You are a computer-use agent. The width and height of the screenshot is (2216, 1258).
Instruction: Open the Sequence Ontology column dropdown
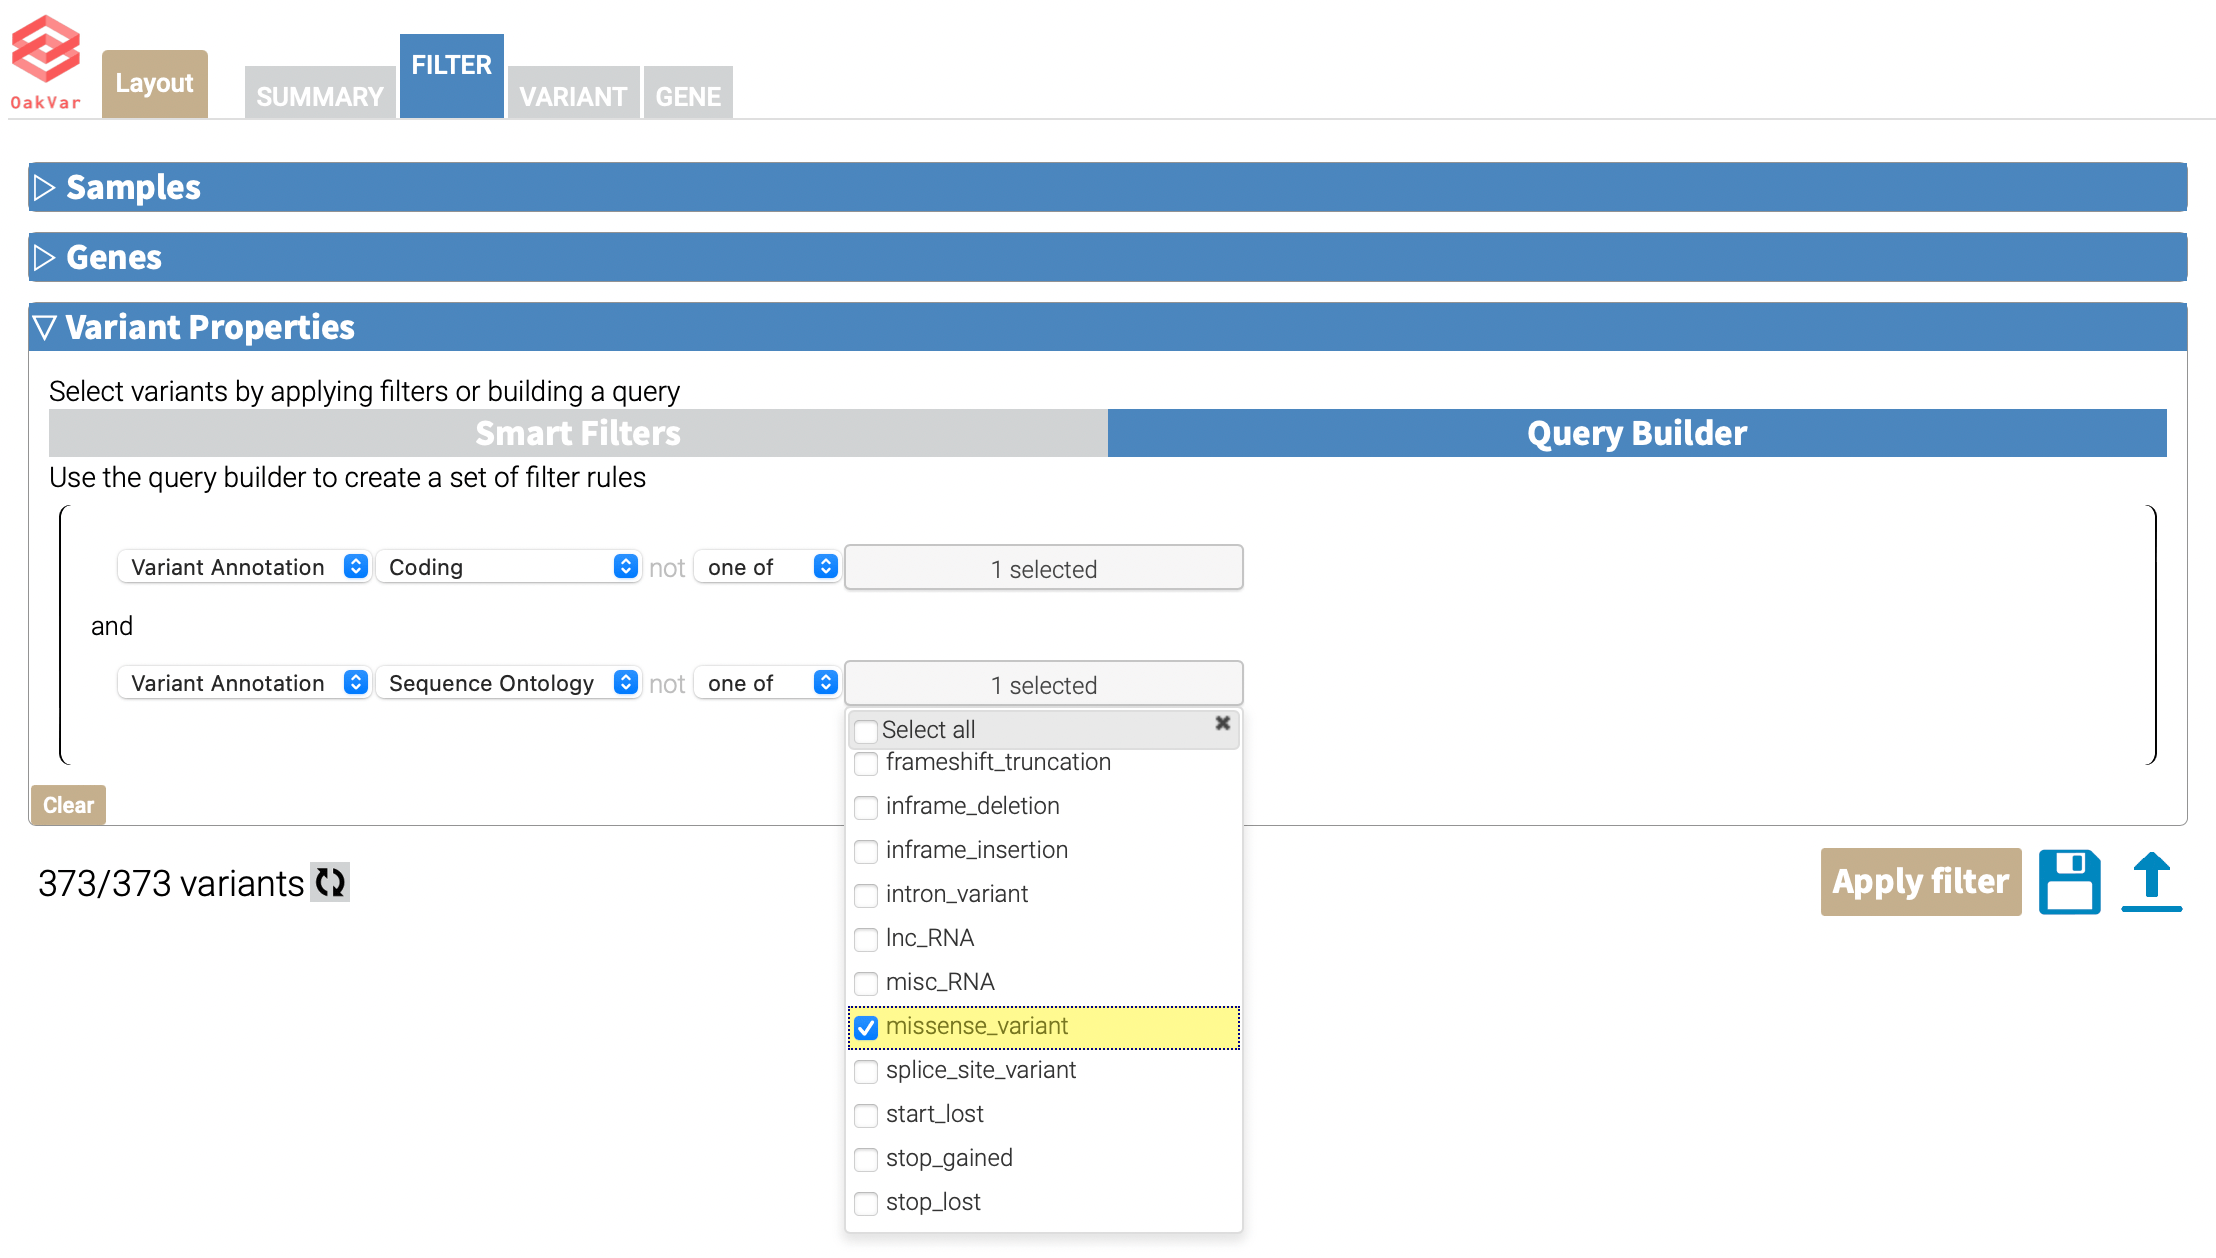click(510, 683)
